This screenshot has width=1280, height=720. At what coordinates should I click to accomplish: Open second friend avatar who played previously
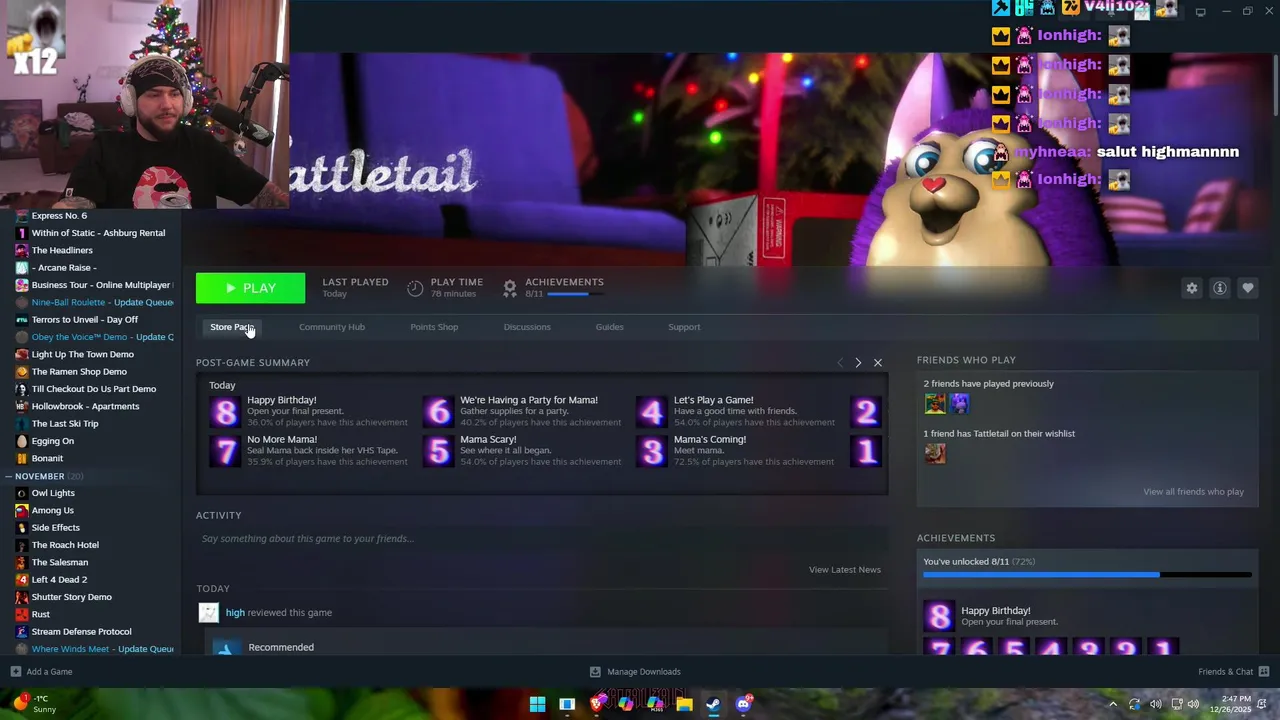pyautogui.click(x=959, y=404)
